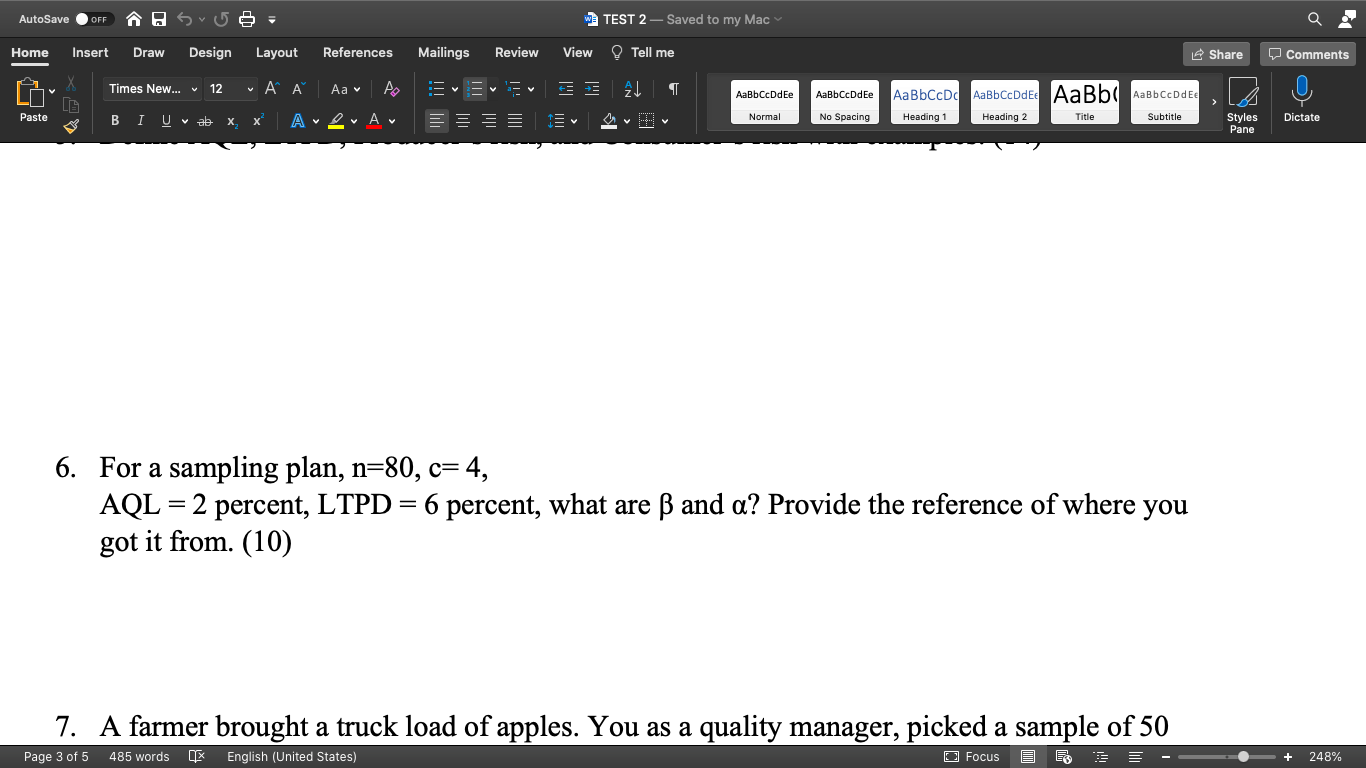Apply the Heading 1 style
1366x768 pixels.
click(x=924, y=101)
